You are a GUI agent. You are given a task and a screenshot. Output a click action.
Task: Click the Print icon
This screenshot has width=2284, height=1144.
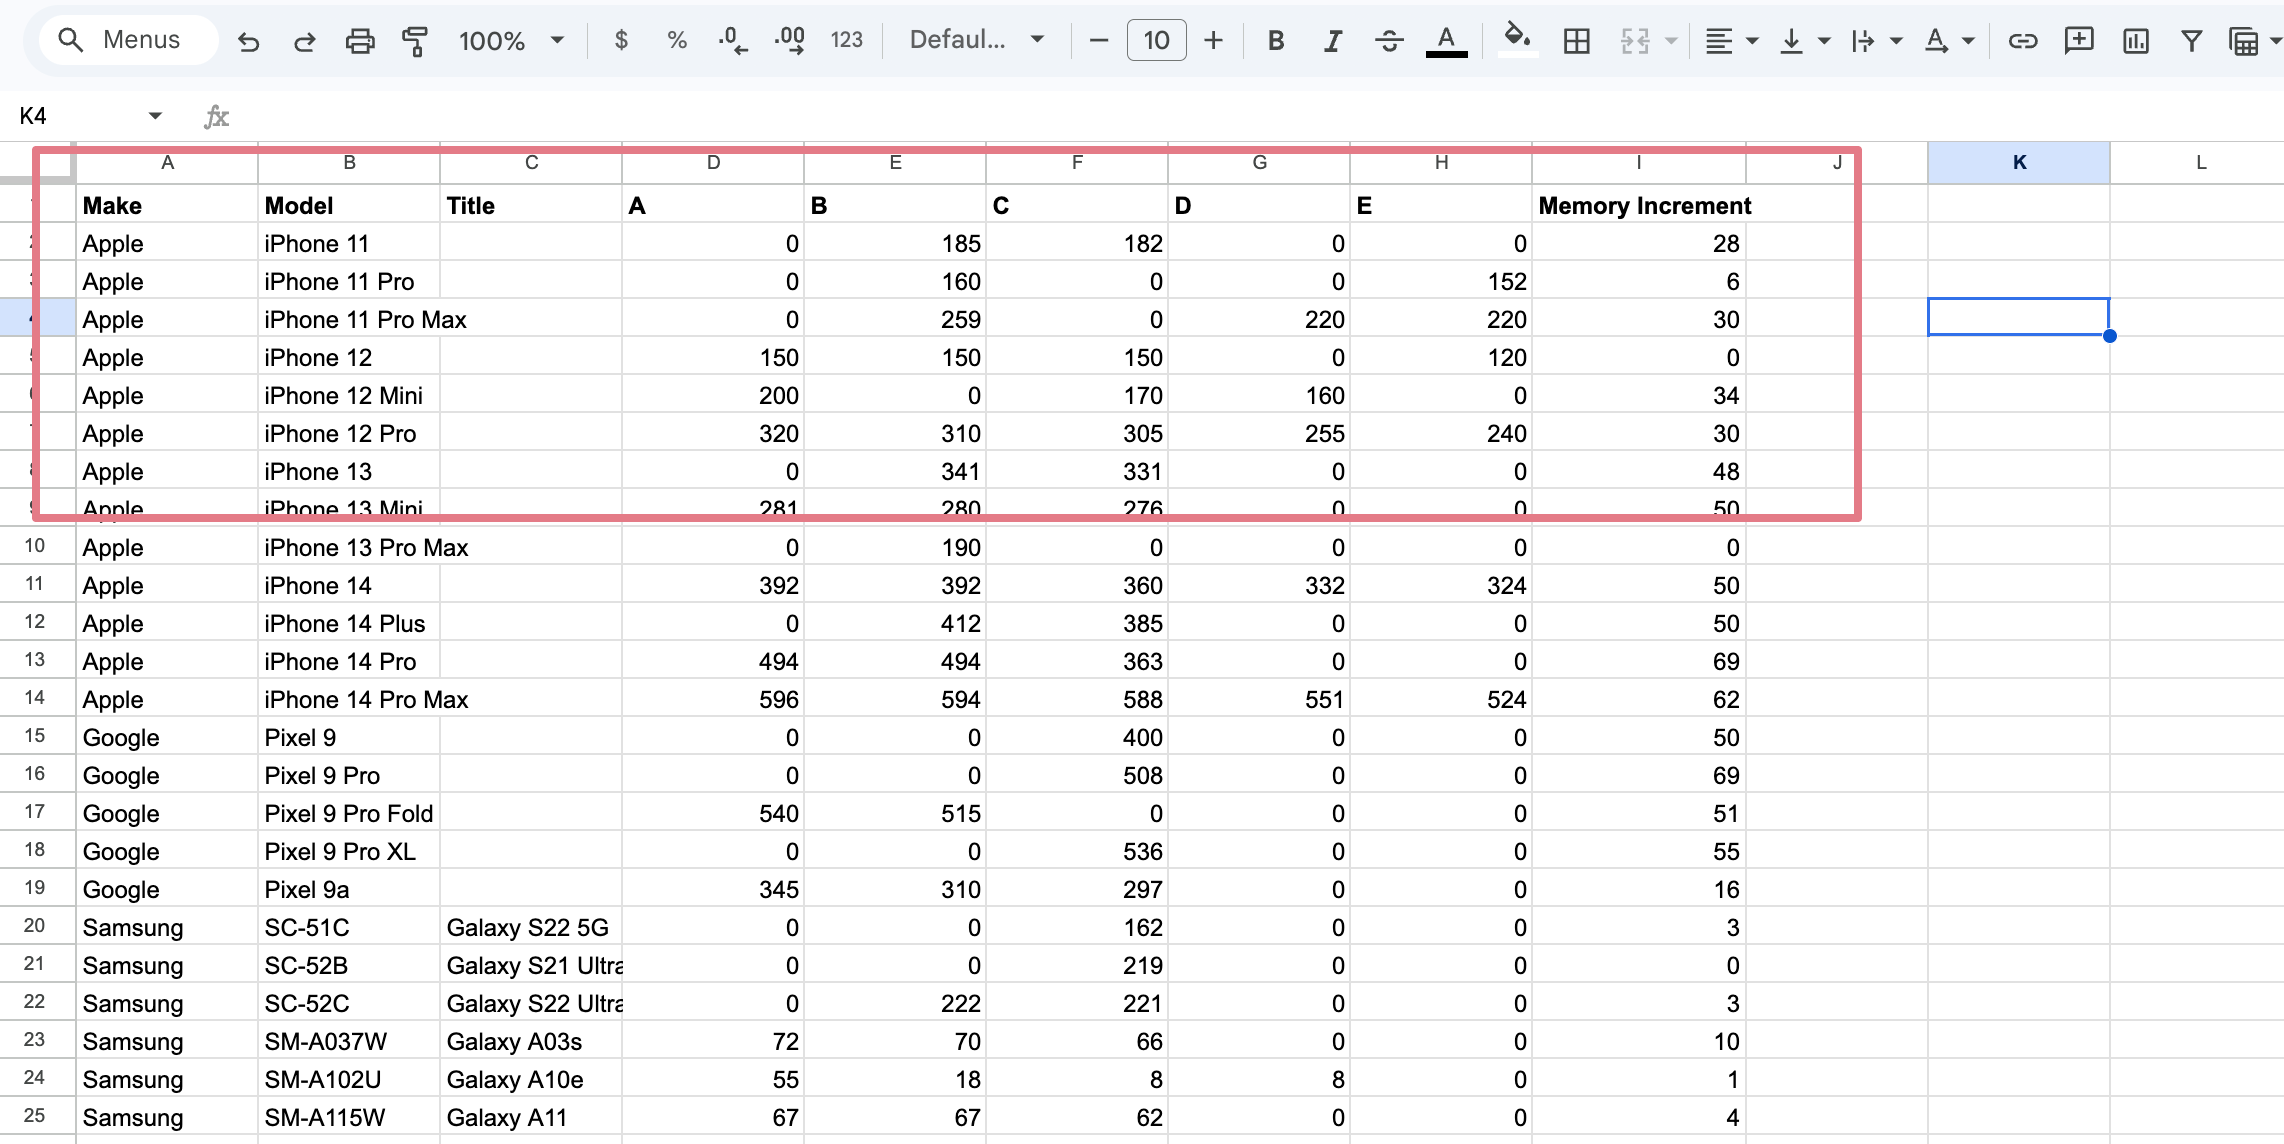tap(360, 41)
